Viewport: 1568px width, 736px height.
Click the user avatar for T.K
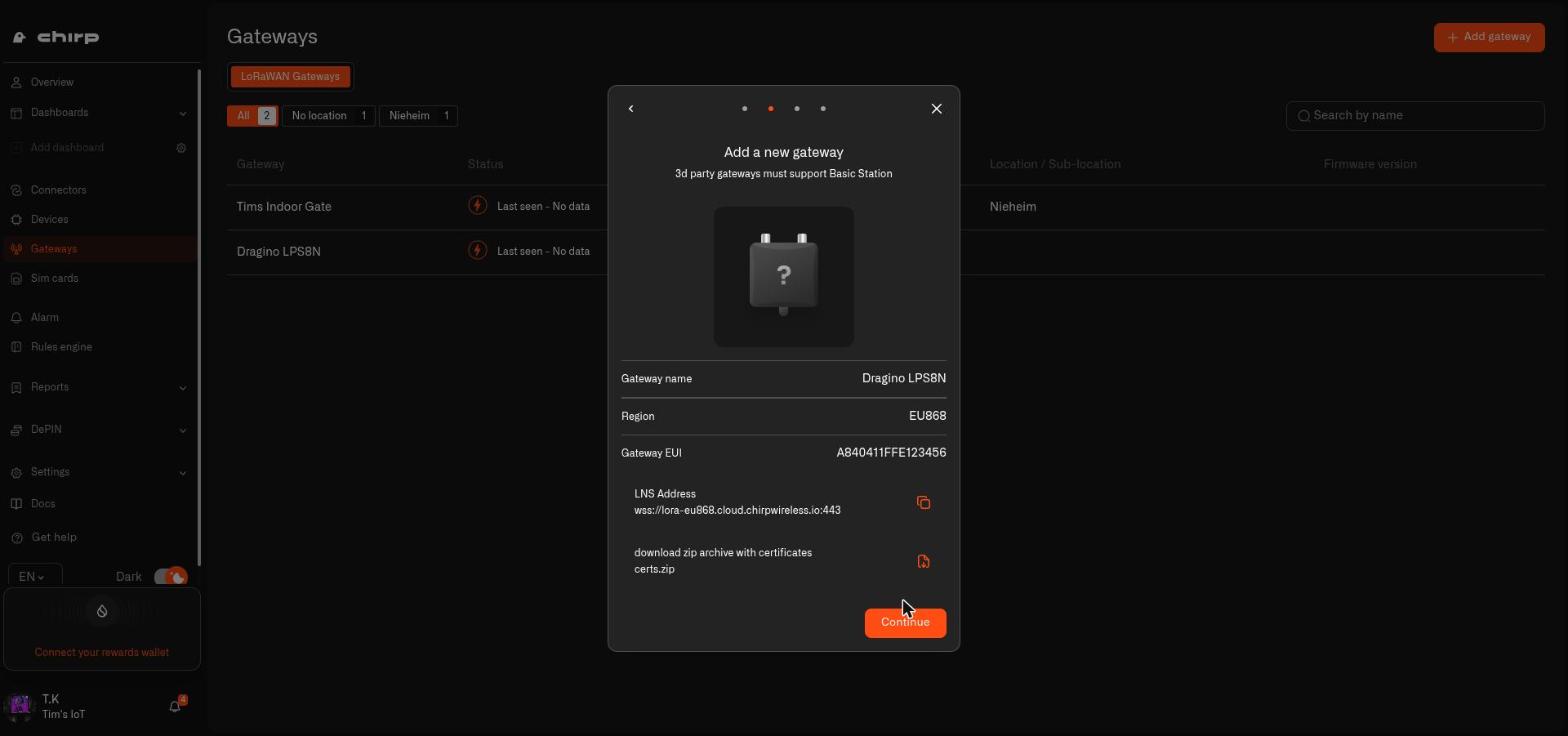20,706
